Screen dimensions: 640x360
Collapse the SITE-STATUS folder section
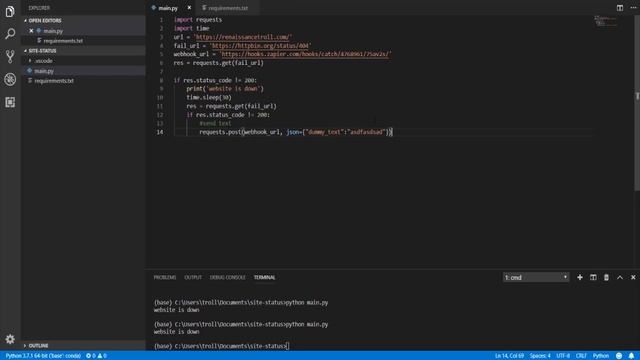point(42,51)
